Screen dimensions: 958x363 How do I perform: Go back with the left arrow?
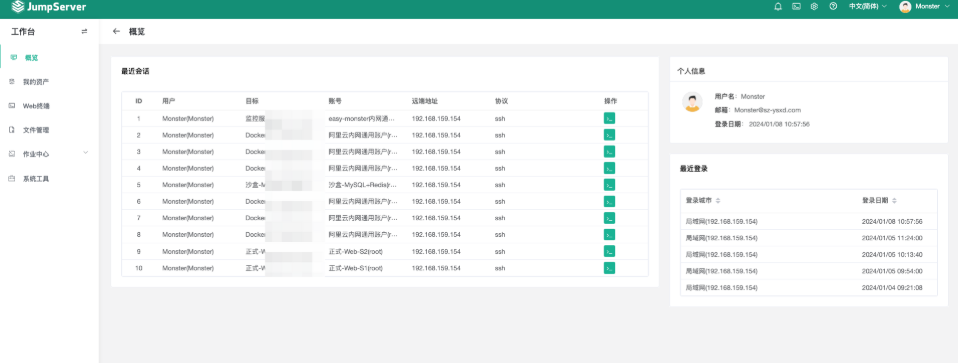click(x=117, y=32)
